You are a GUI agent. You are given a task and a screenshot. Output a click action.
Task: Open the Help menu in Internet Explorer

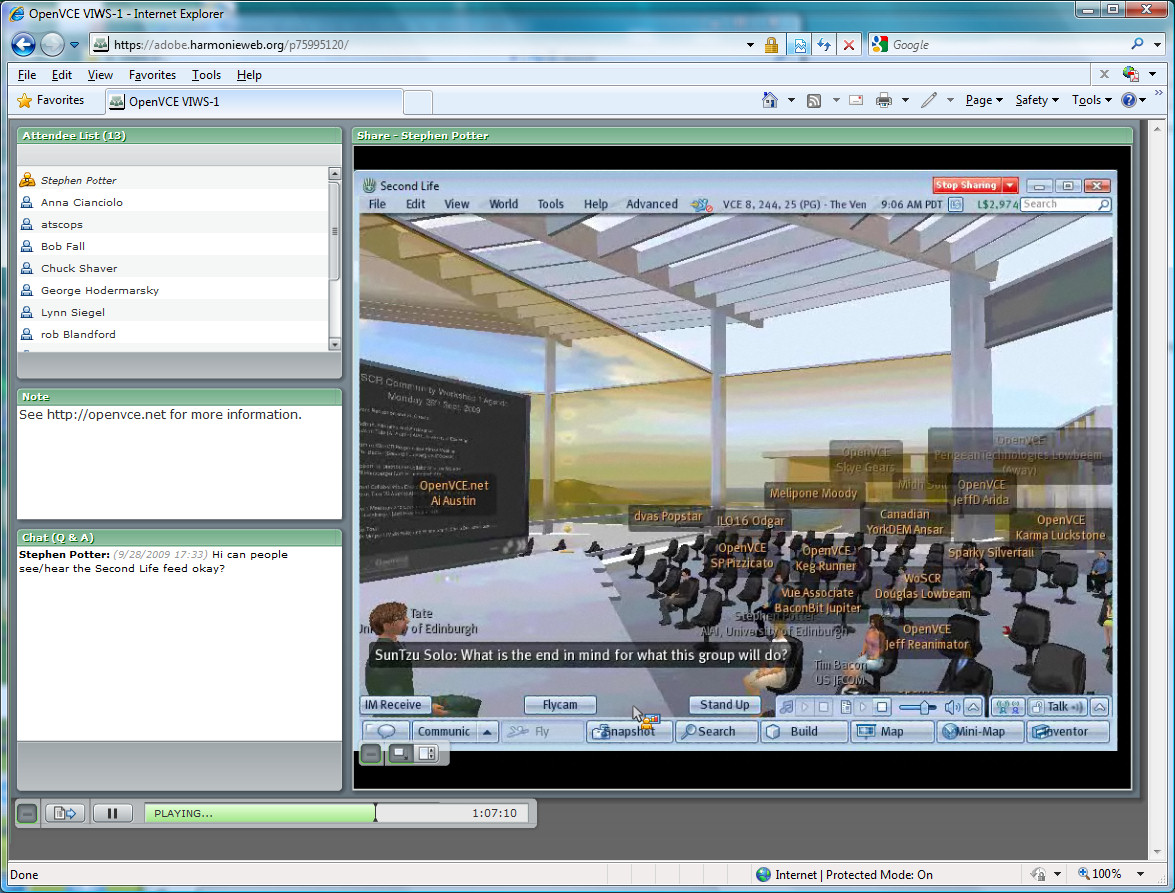[x=249, y=74]
